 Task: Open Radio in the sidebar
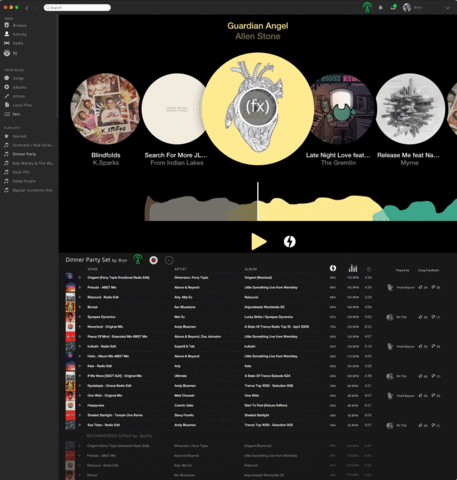tap(18, 43)
